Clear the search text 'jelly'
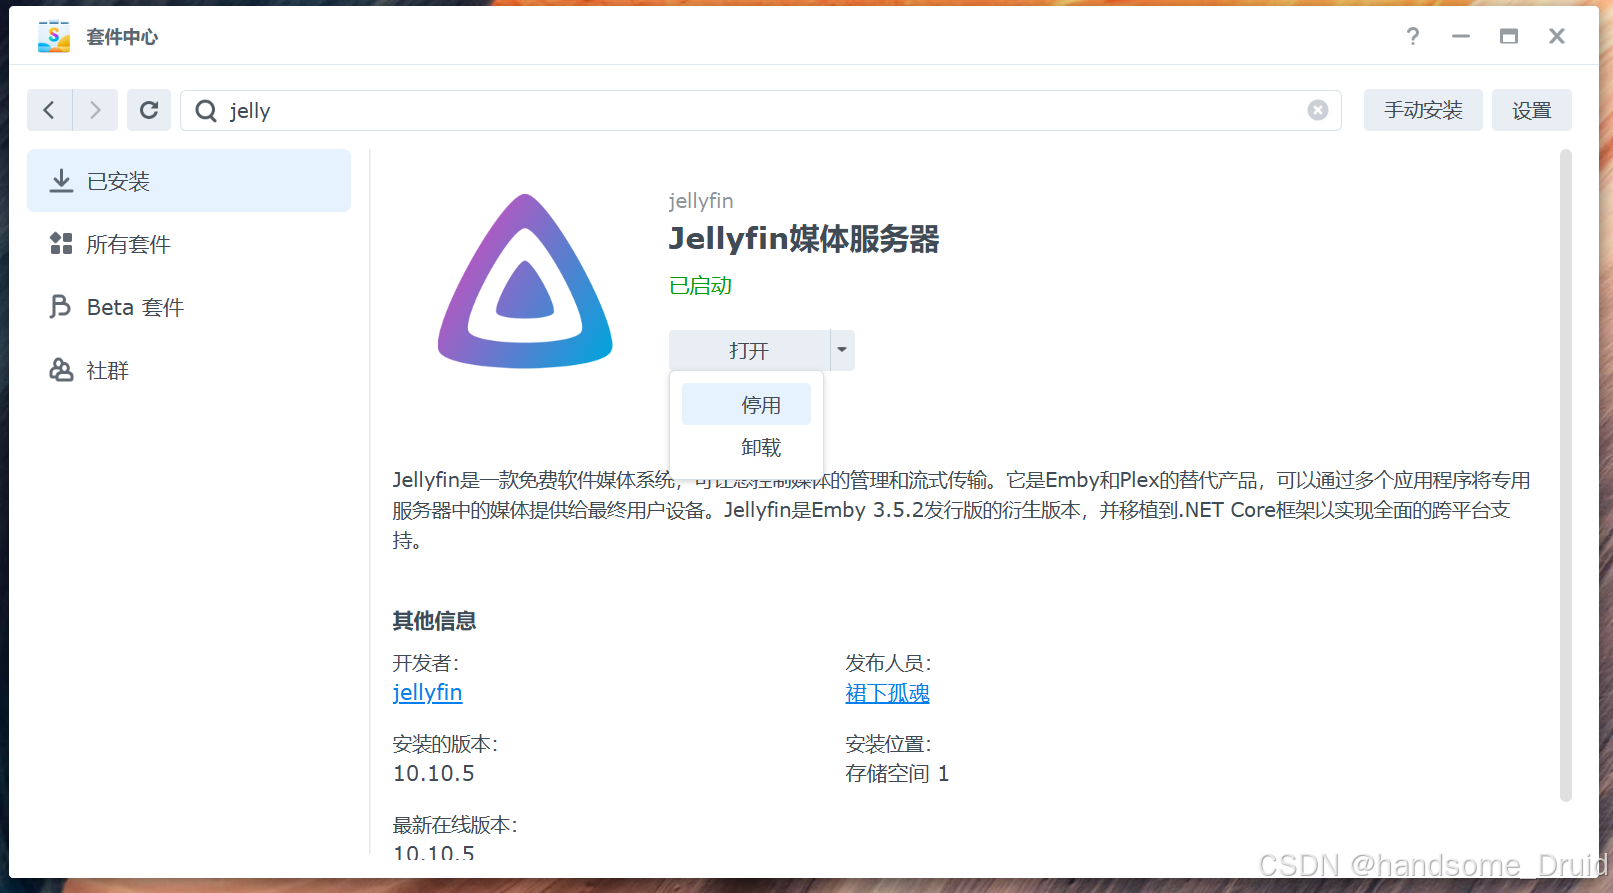 1318,110
